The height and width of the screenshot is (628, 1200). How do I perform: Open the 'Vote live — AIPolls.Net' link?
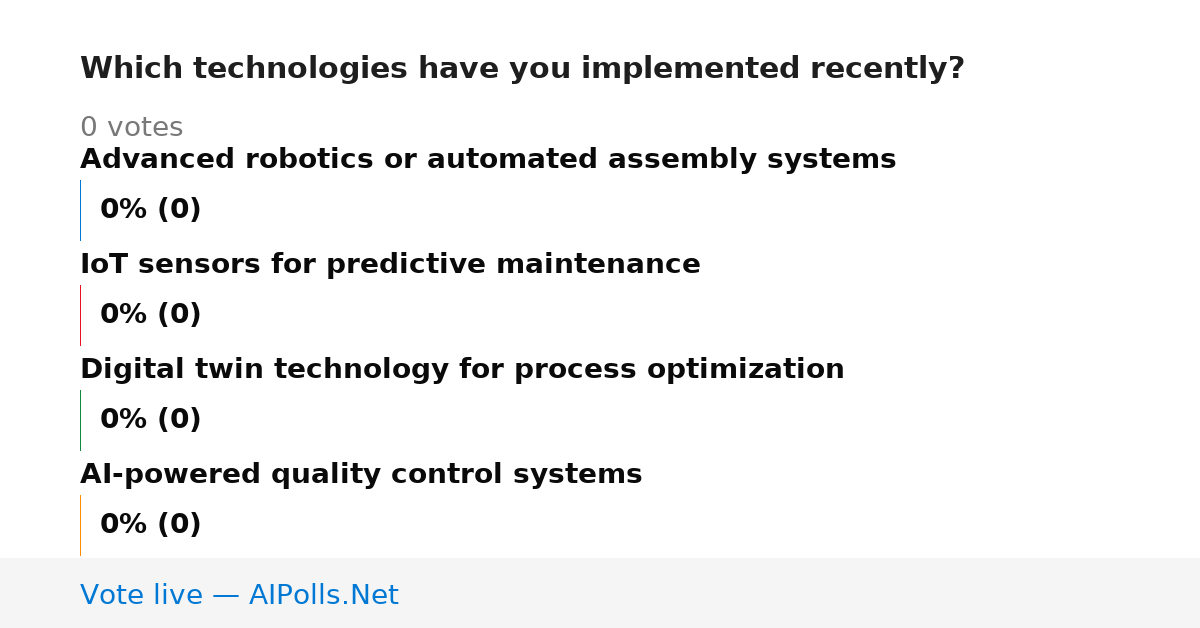click(x=239, y=596)
